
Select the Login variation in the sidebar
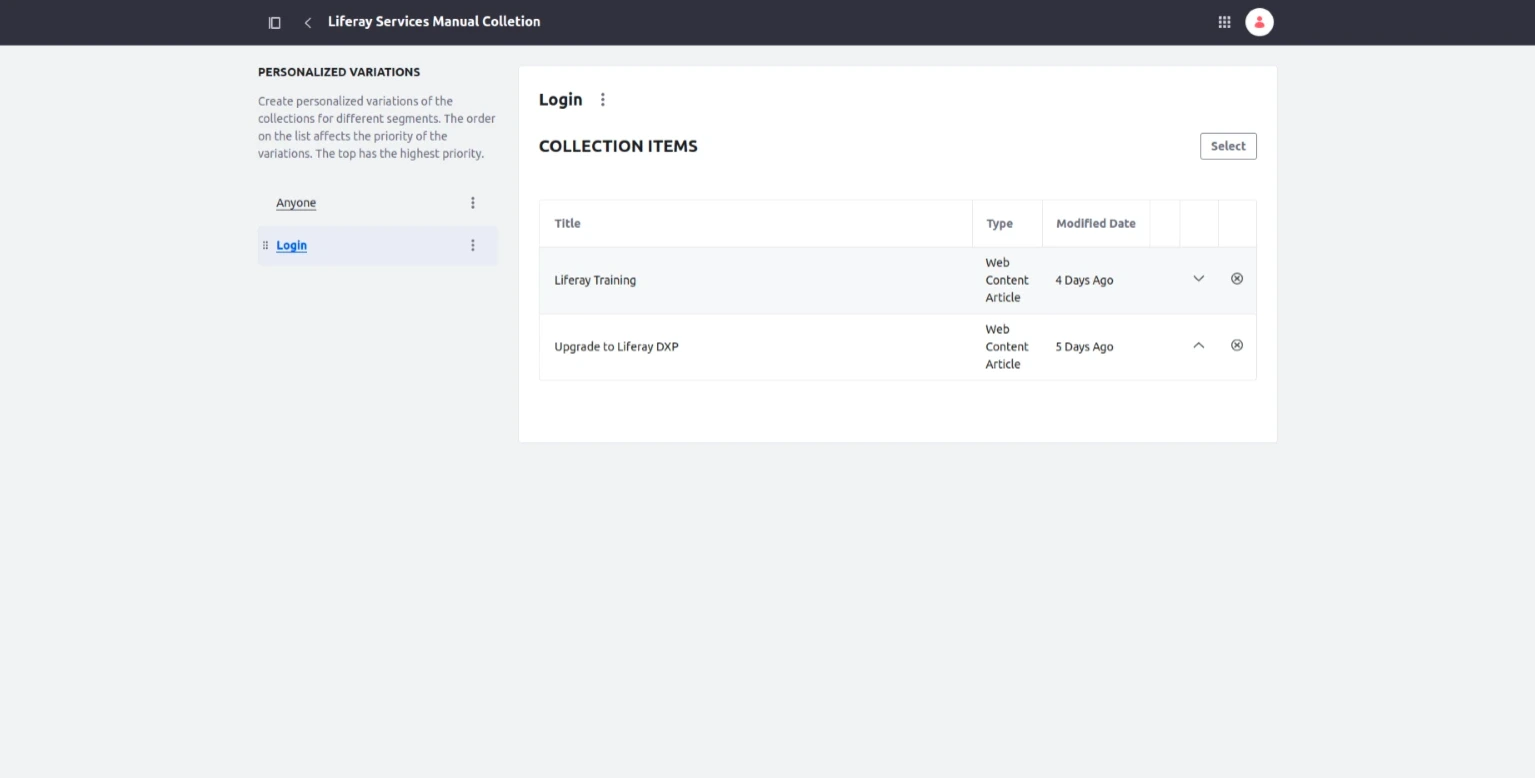pos(291,246)
